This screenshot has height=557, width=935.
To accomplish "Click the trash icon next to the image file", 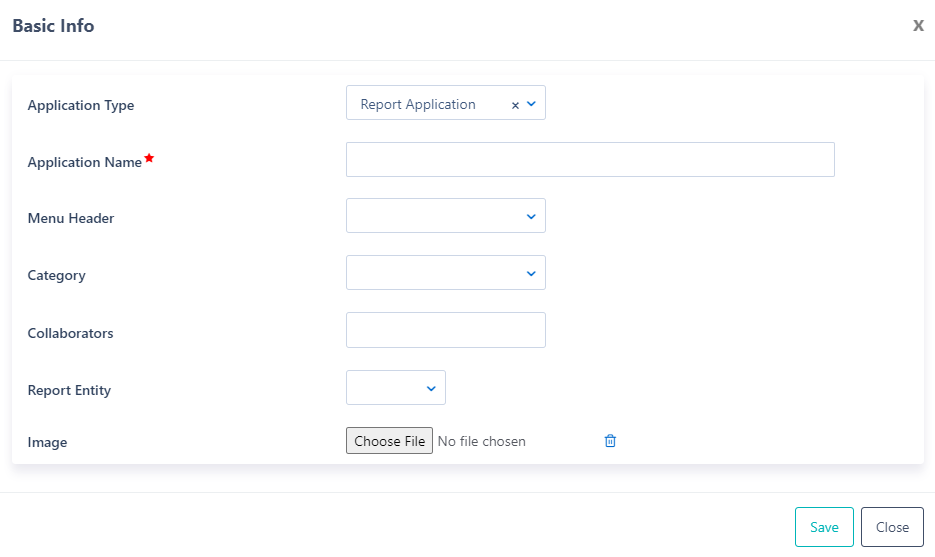I will (x=610, y=441).
